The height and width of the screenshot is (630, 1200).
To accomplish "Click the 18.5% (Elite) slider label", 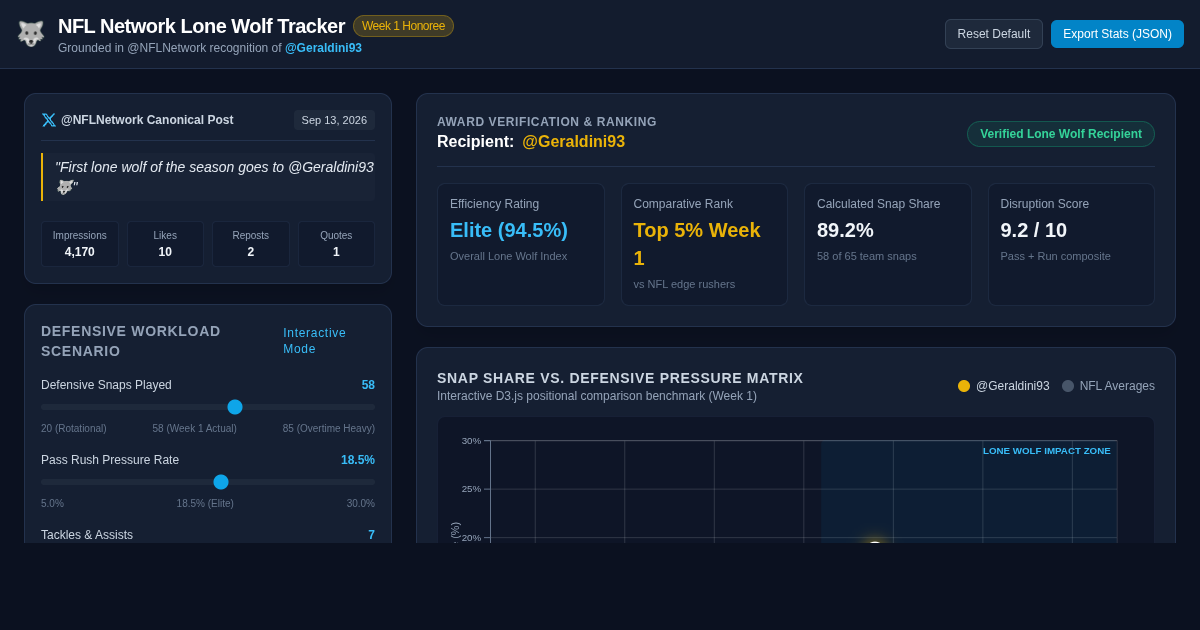I will click(205, 503).
